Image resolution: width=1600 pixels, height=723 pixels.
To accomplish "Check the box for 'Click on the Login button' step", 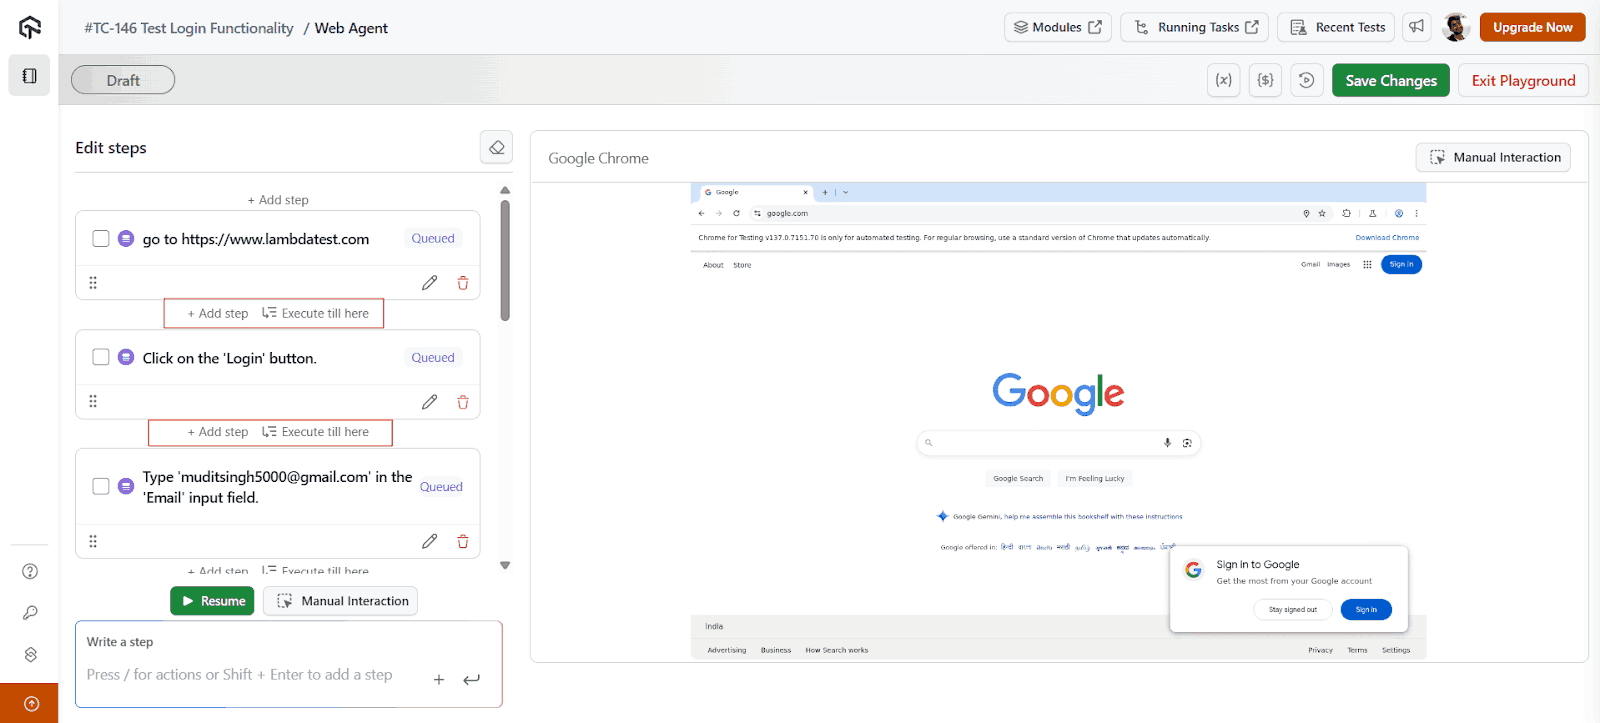I will pos(101,357).
